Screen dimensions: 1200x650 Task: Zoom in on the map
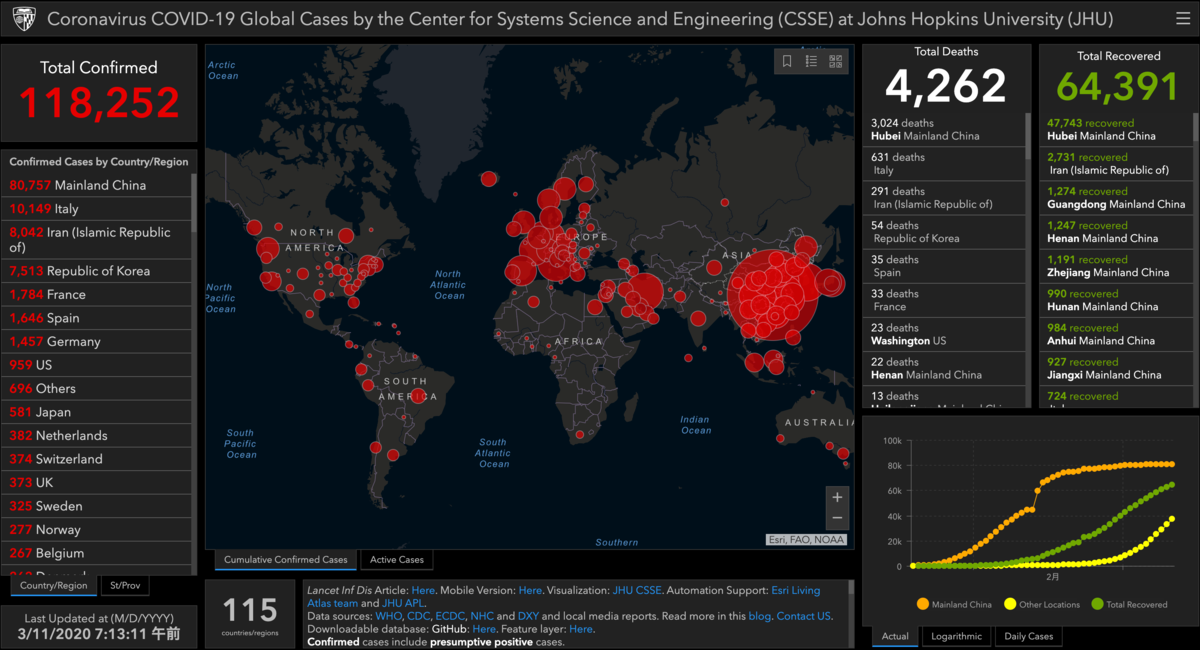coord(837,497)
